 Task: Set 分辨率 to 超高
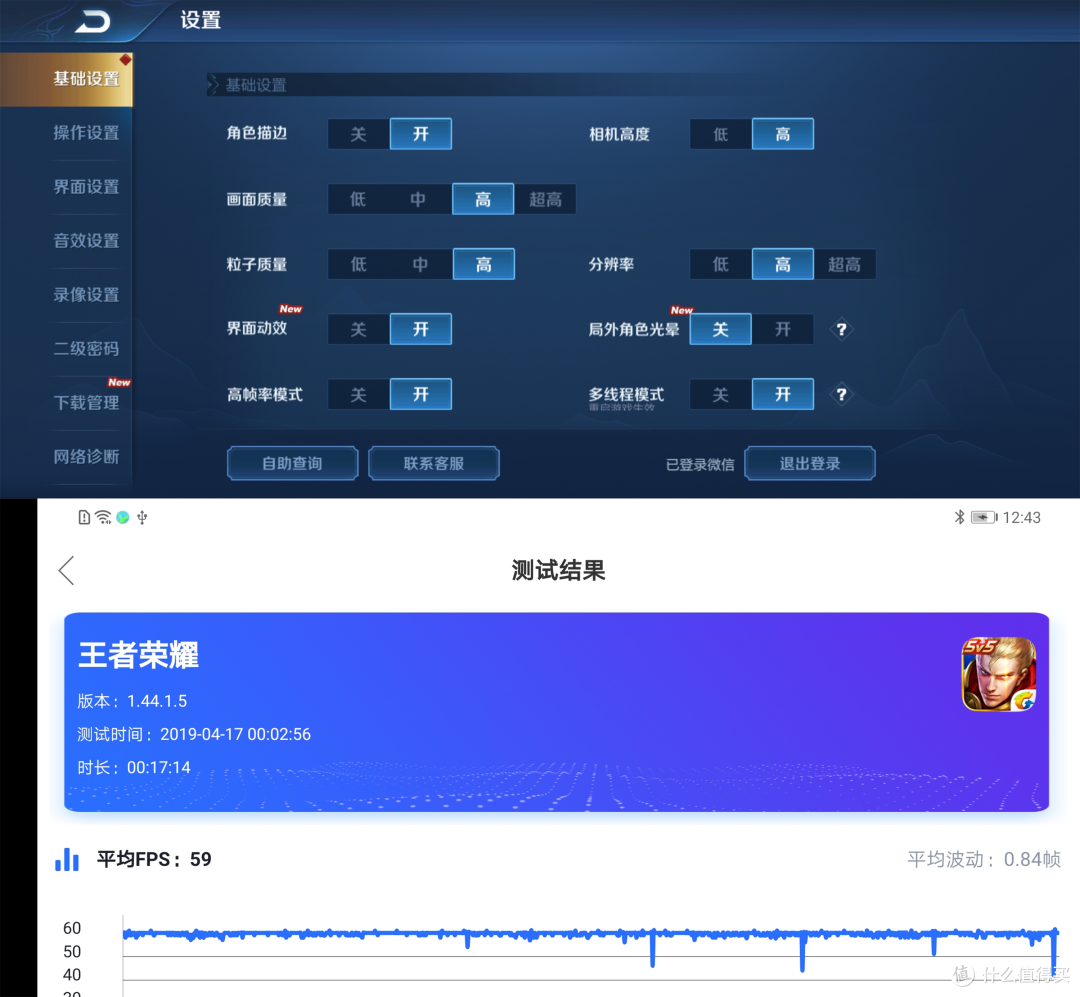pyautogui.click(x=844, y=264)
